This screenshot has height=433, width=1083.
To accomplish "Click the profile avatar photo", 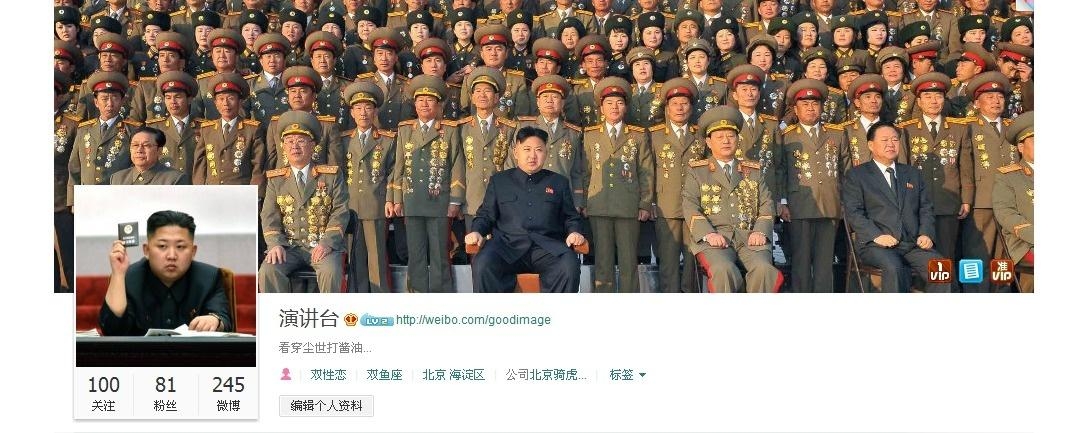I will pos(166,276).
